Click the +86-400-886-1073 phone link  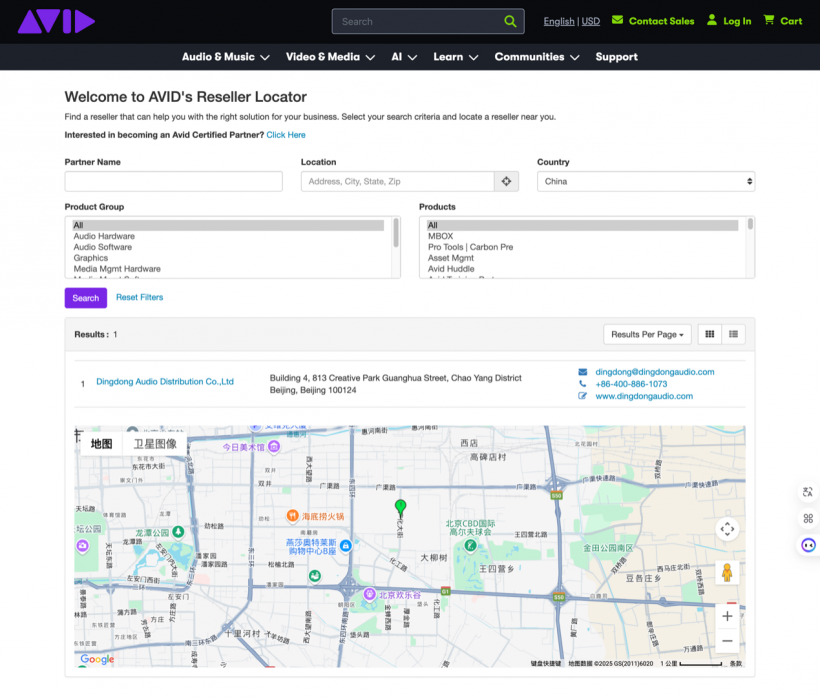click(631, 384)
